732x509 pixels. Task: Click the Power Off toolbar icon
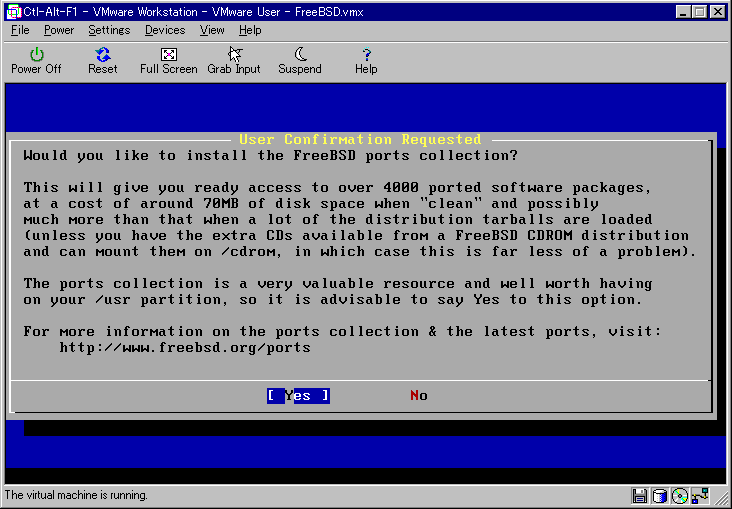[x=36, y=55]
